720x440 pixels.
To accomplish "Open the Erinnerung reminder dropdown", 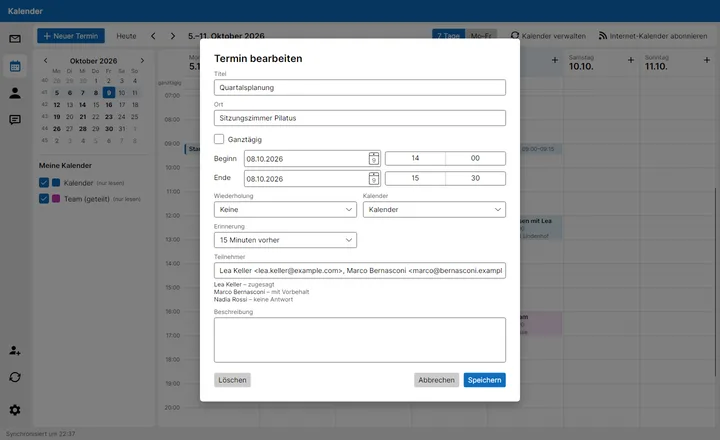I will (x=285, y=240).
